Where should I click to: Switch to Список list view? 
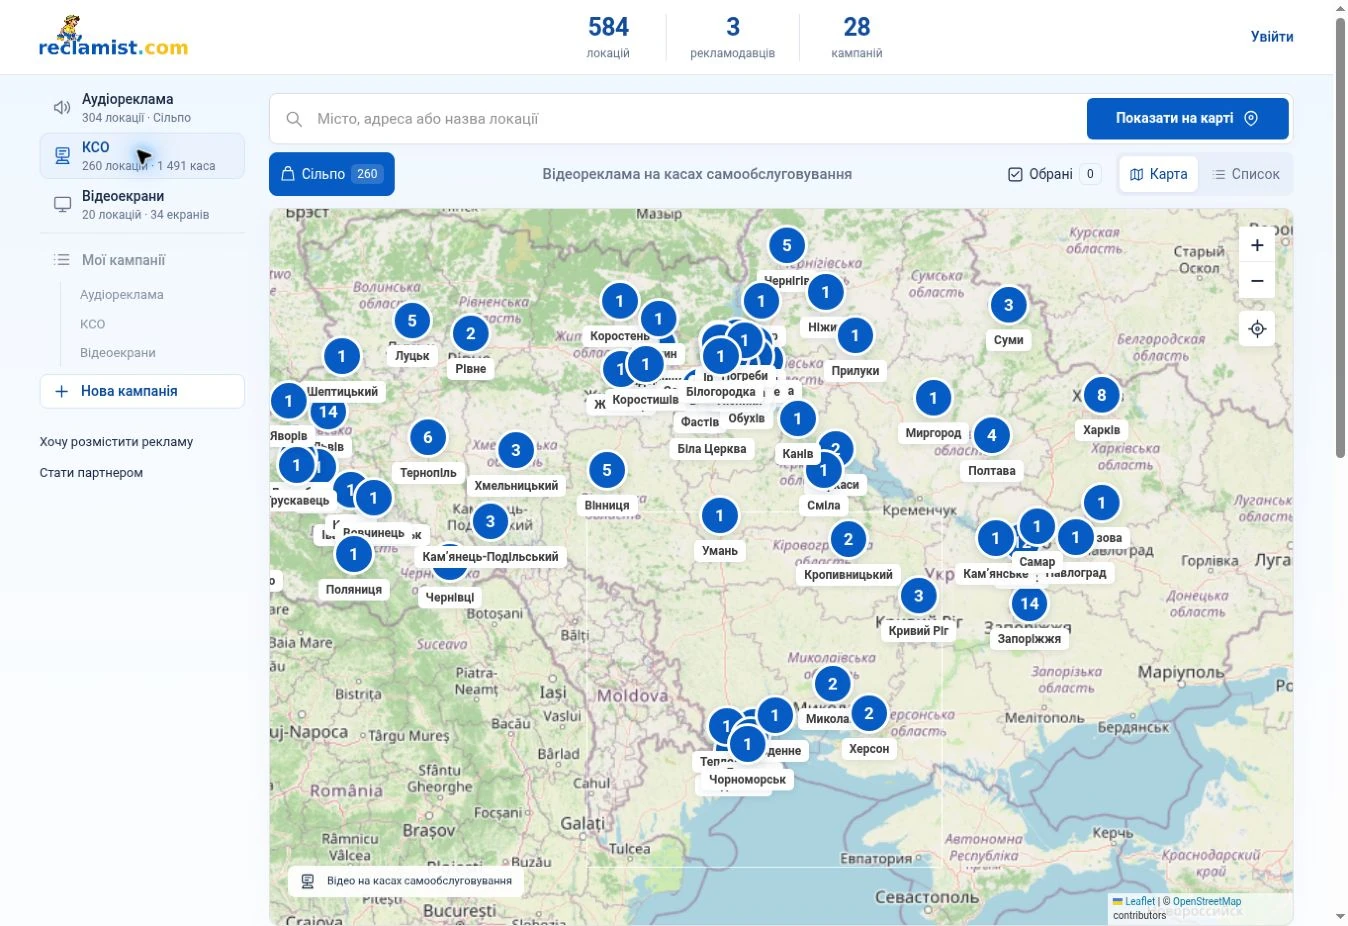(1245, 174)
